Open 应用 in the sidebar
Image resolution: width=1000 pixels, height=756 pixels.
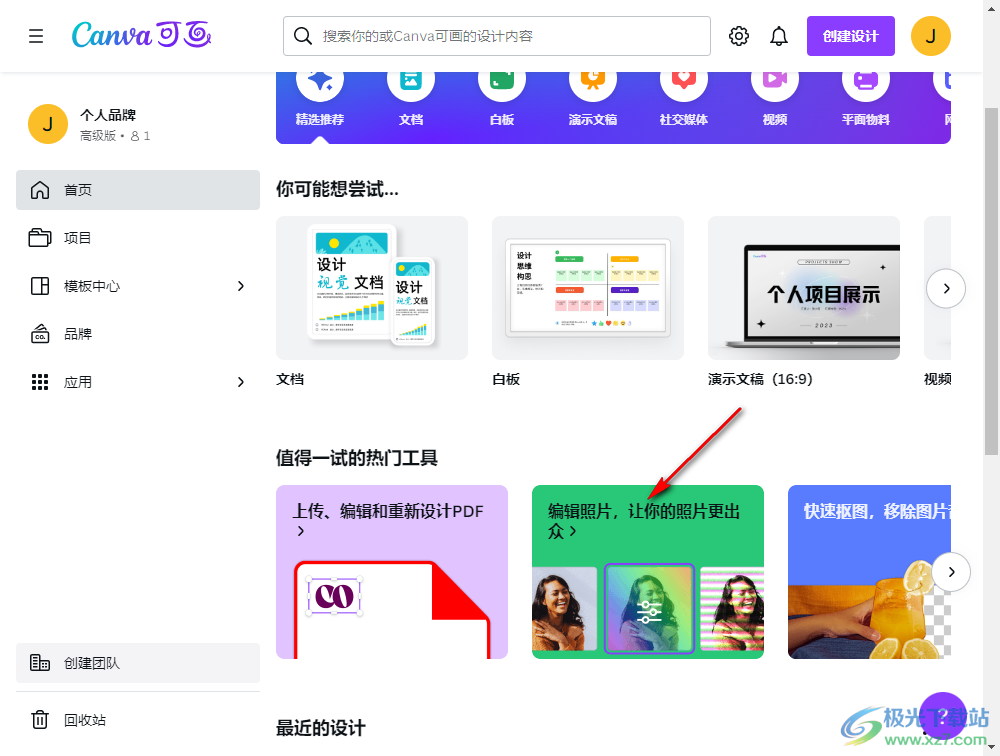[138, 382]
